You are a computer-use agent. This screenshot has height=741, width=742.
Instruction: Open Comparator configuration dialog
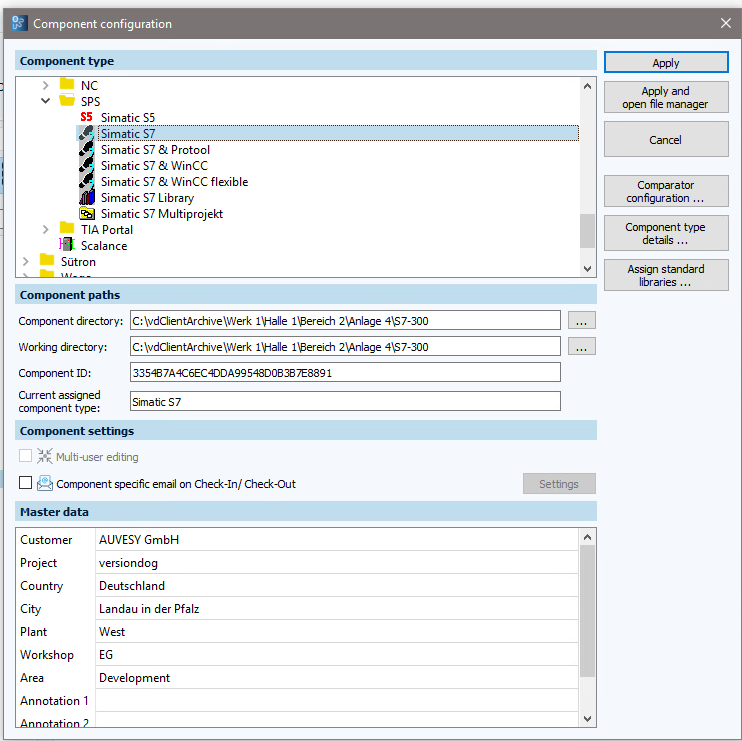coord(665,192)
